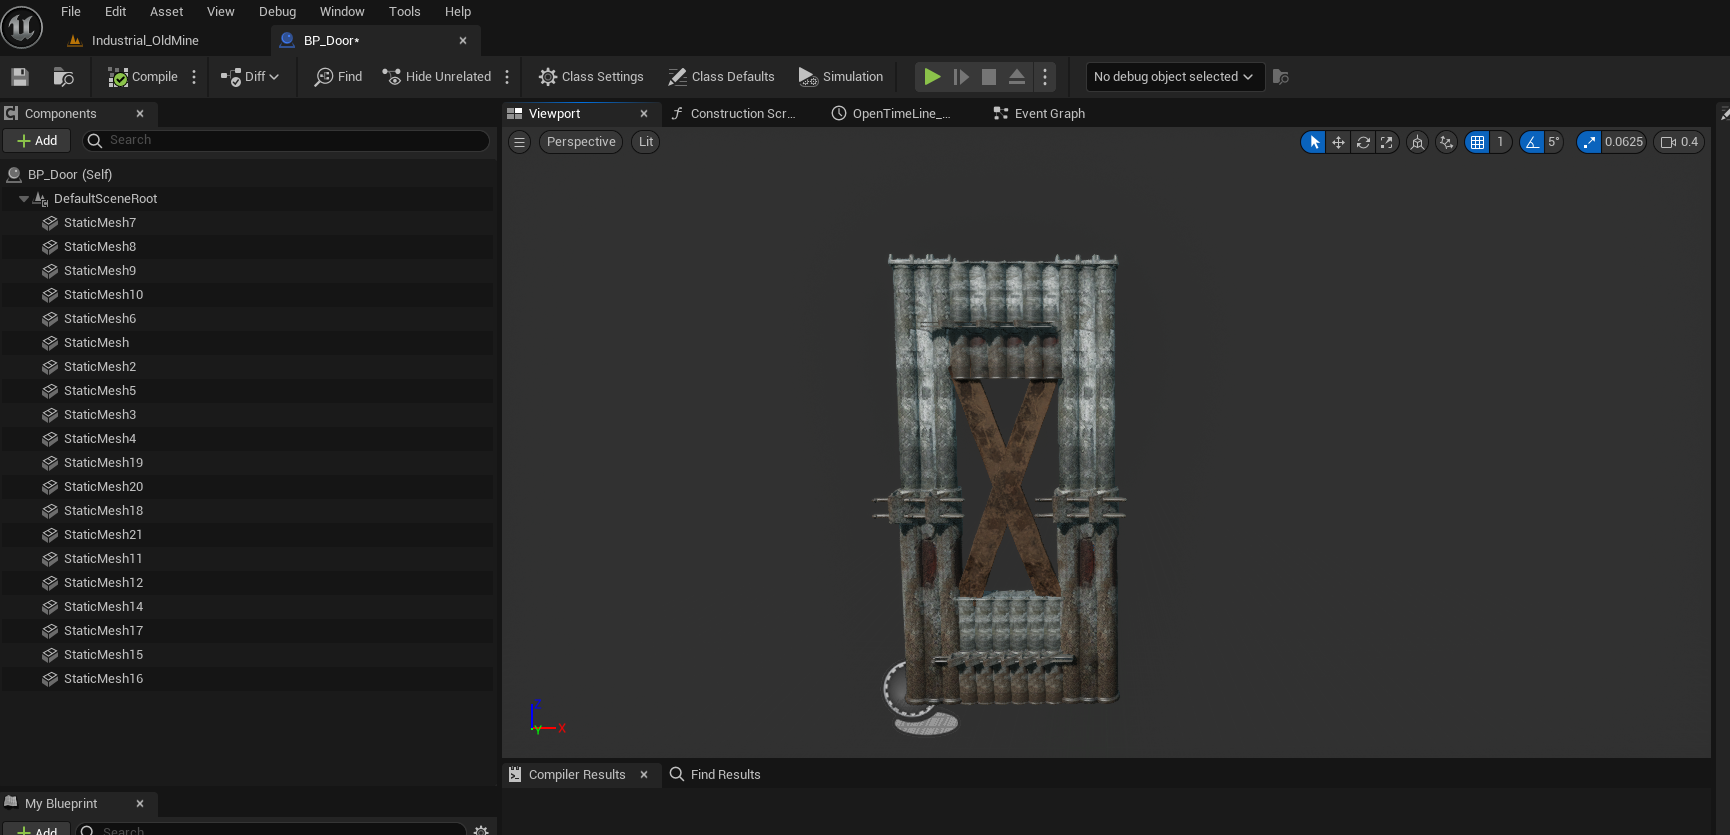Open the debug object selection dropdown
The image size is (1730, 835).
pyautogui.click(x=1174, y=77)
